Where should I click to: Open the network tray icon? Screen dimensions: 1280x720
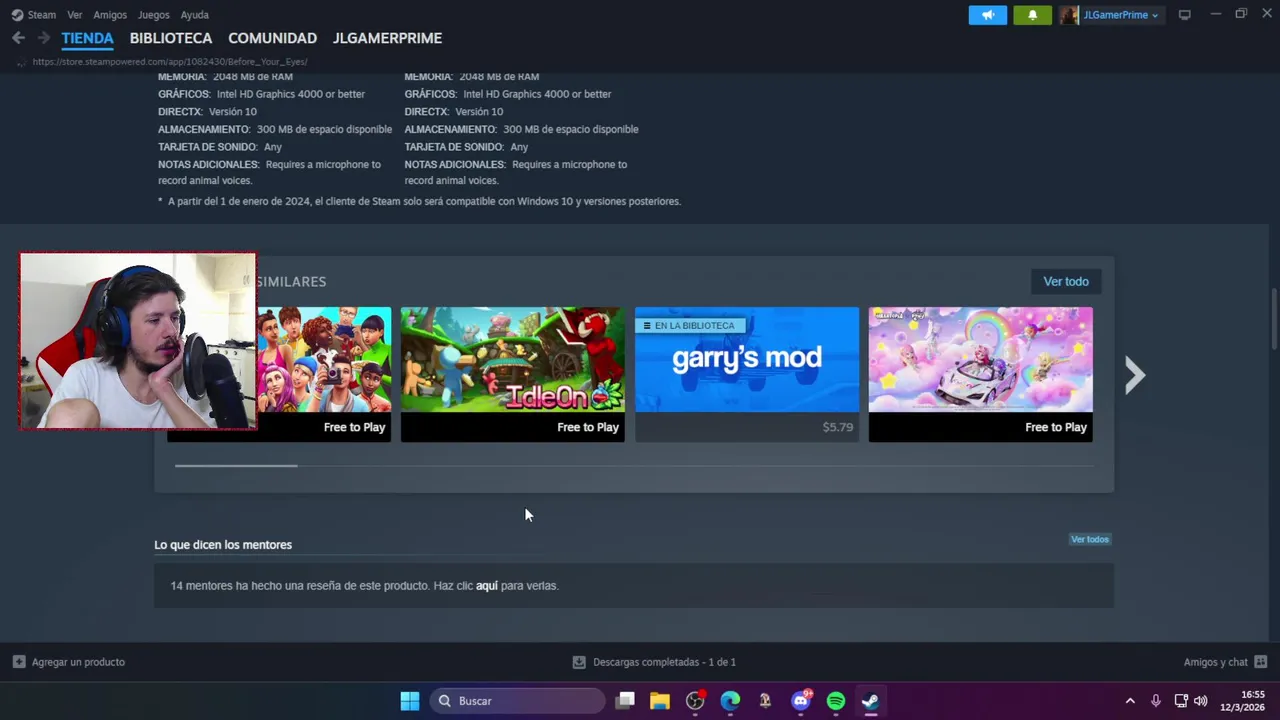pos(1181,701)
